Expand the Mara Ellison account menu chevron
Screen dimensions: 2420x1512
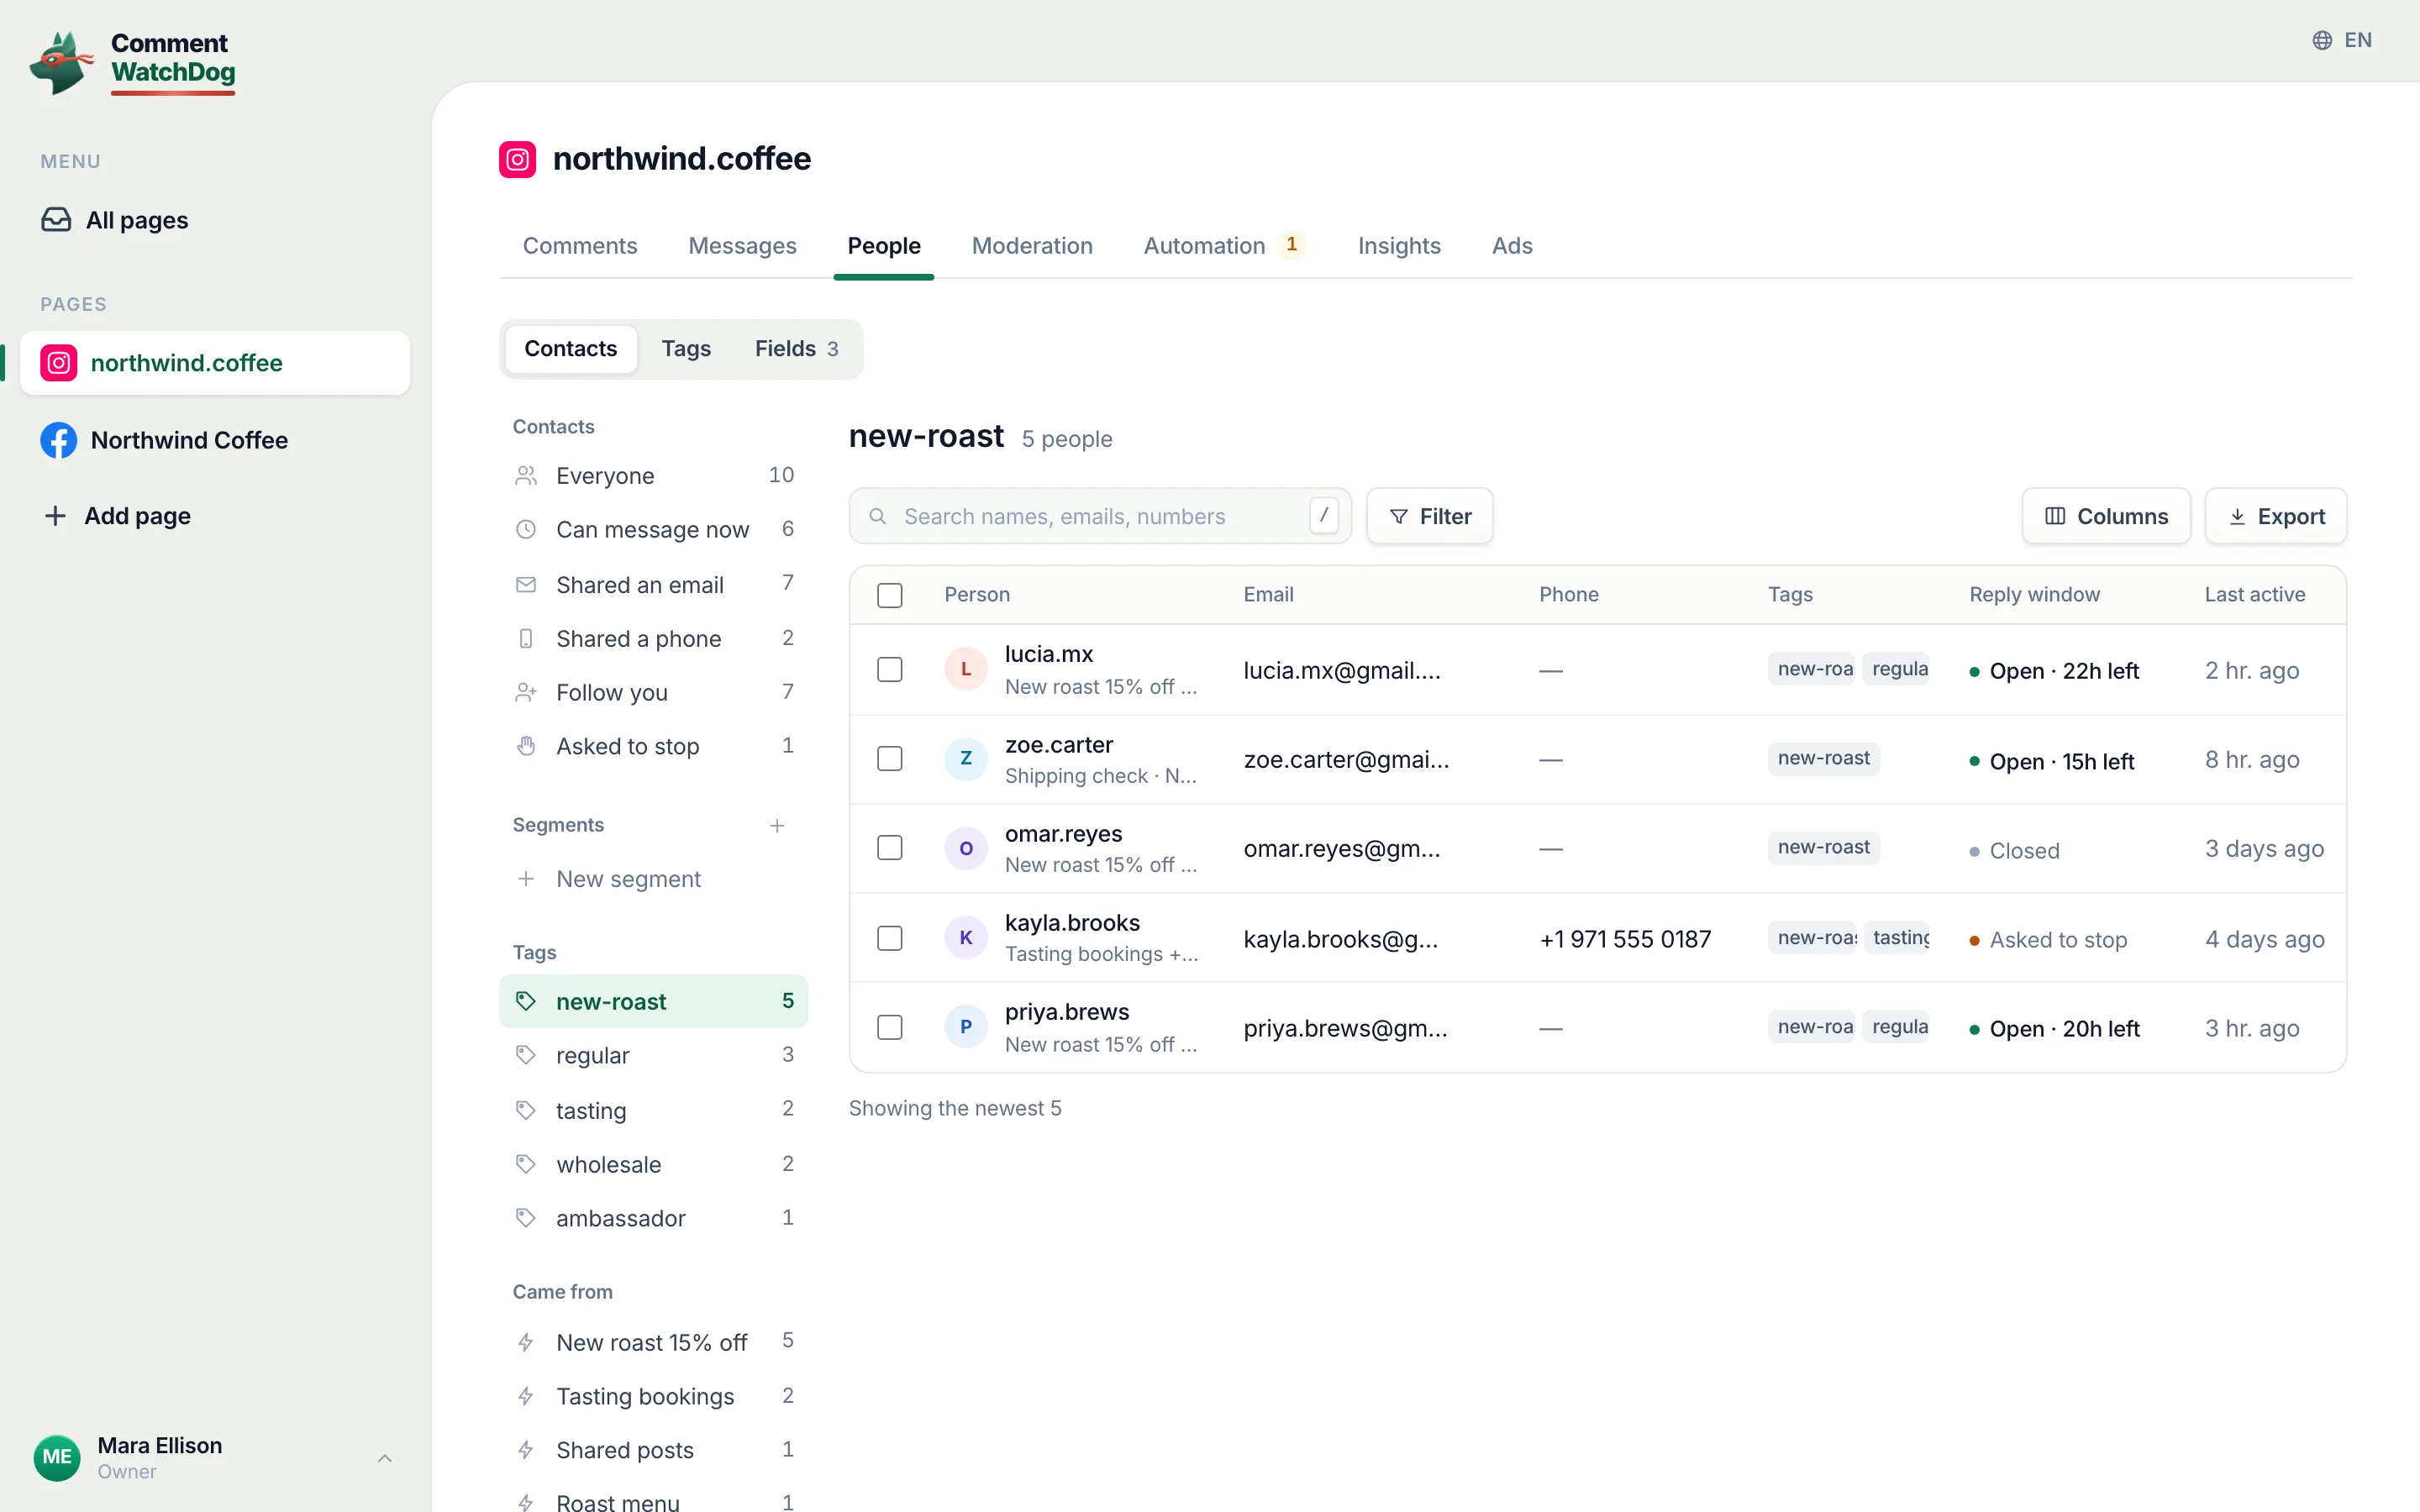click(385, 1458)
